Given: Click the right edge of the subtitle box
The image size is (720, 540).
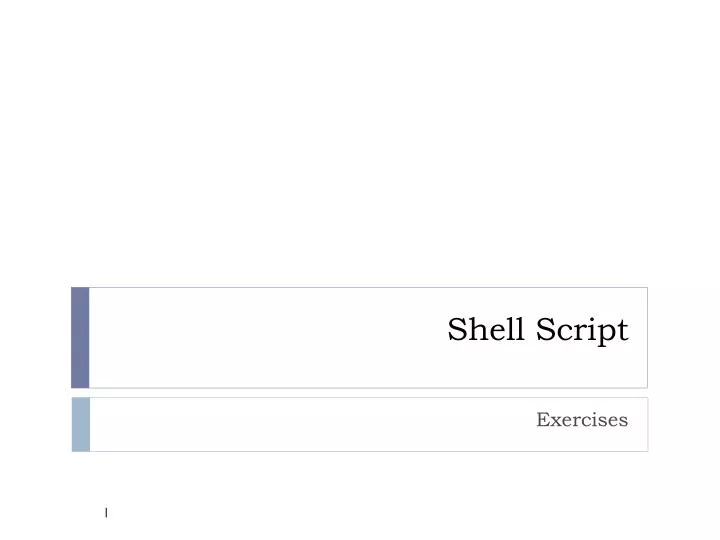Looking at the screenshot, I should coord(648,424).
